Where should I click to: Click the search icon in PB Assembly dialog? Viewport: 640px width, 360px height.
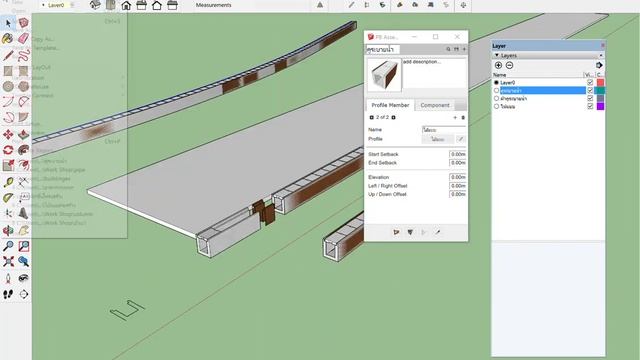click(x=448, y=49)
